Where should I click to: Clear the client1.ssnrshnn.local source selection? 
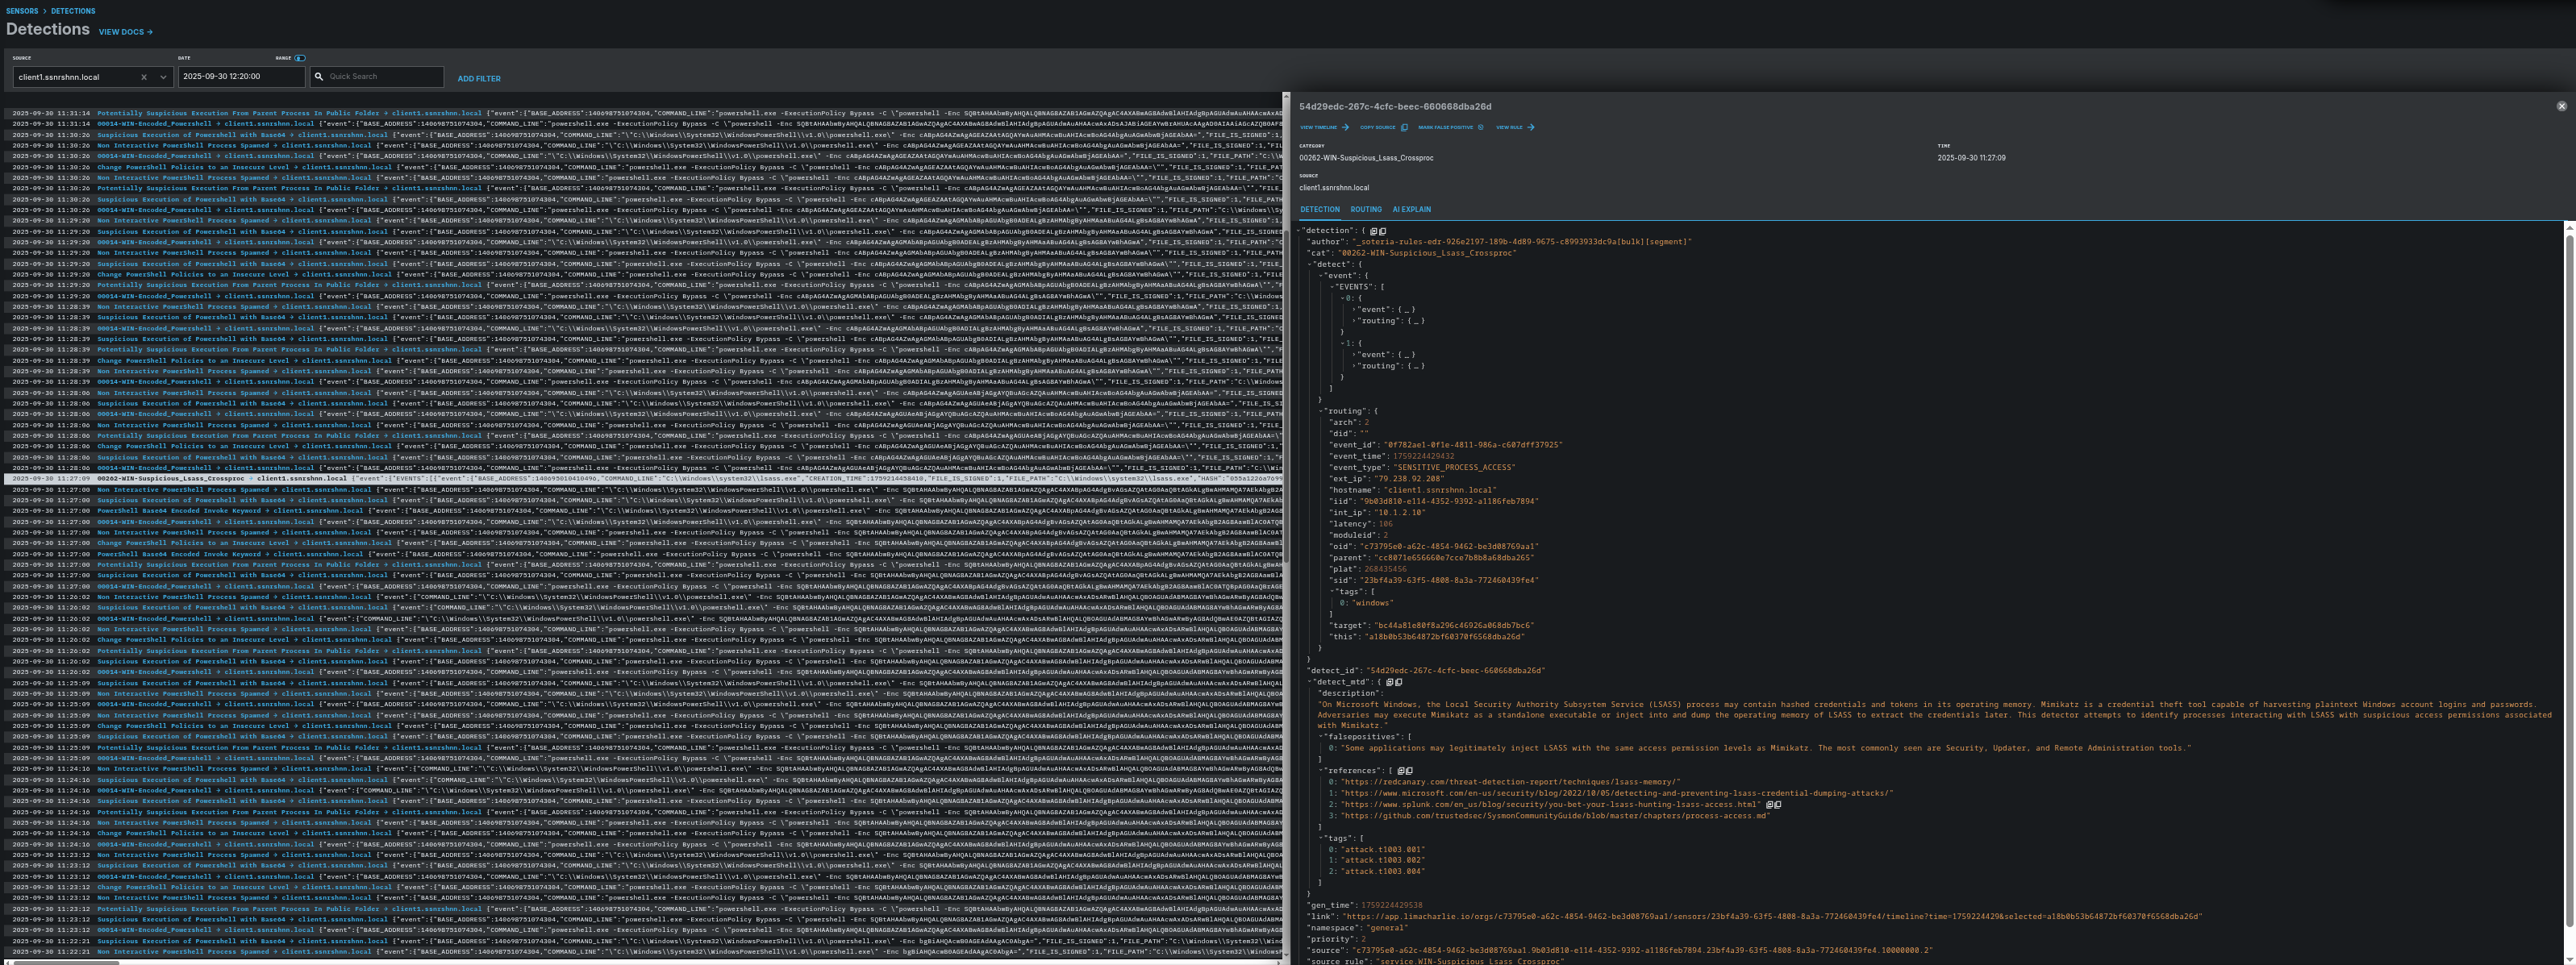[143, 77]
